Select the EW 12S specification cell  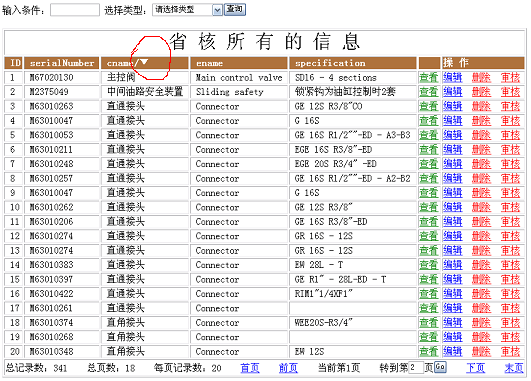click(353, 351)
